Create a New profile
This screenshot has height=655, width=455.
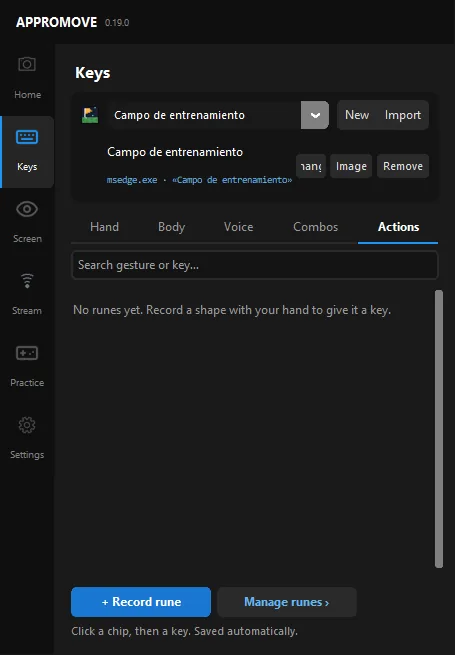(357, 115)
